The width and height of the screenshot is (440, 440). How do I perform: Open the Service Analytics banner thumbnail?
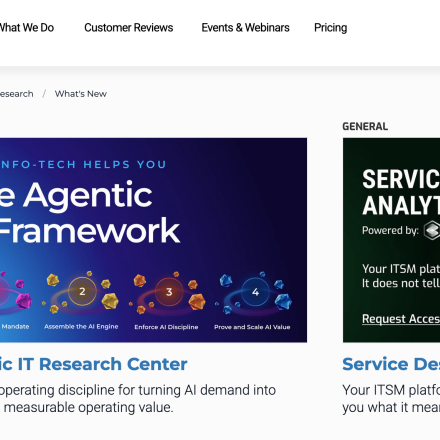[391, 240]
